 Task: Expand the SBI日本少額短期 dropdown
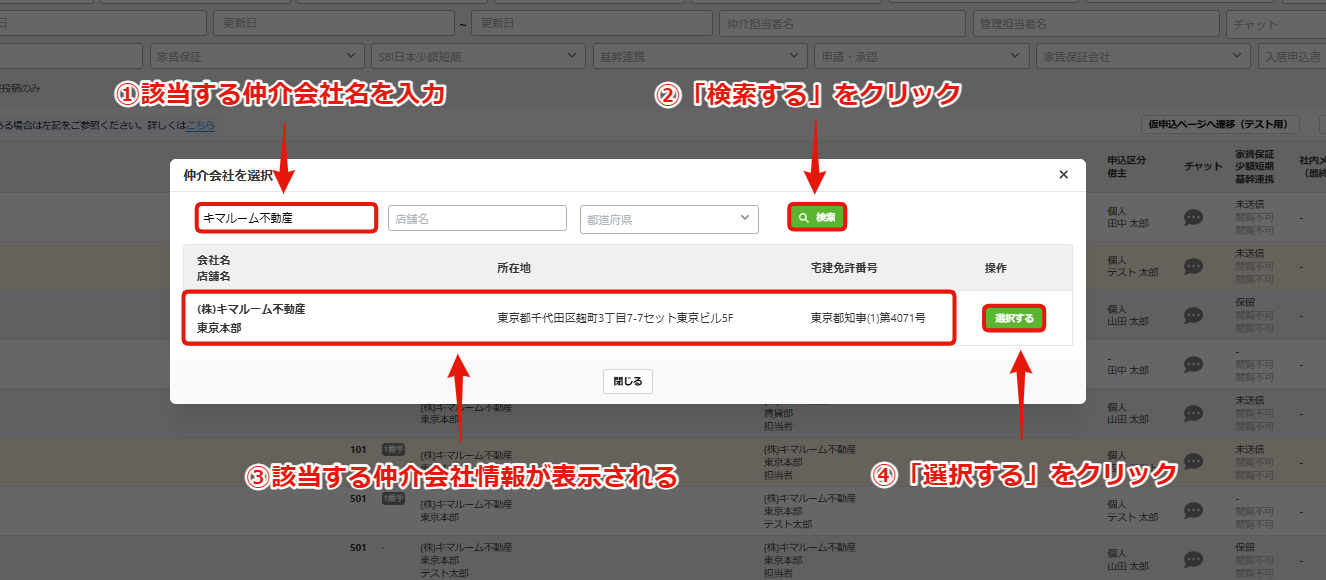click(478, 57)
